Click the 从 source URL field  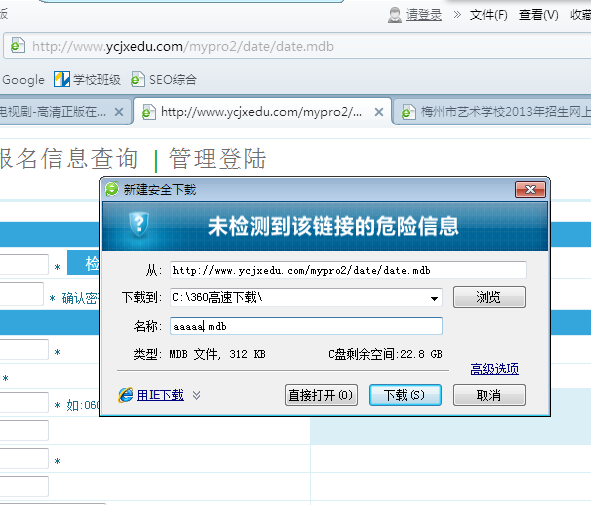(x=348, y=270)
